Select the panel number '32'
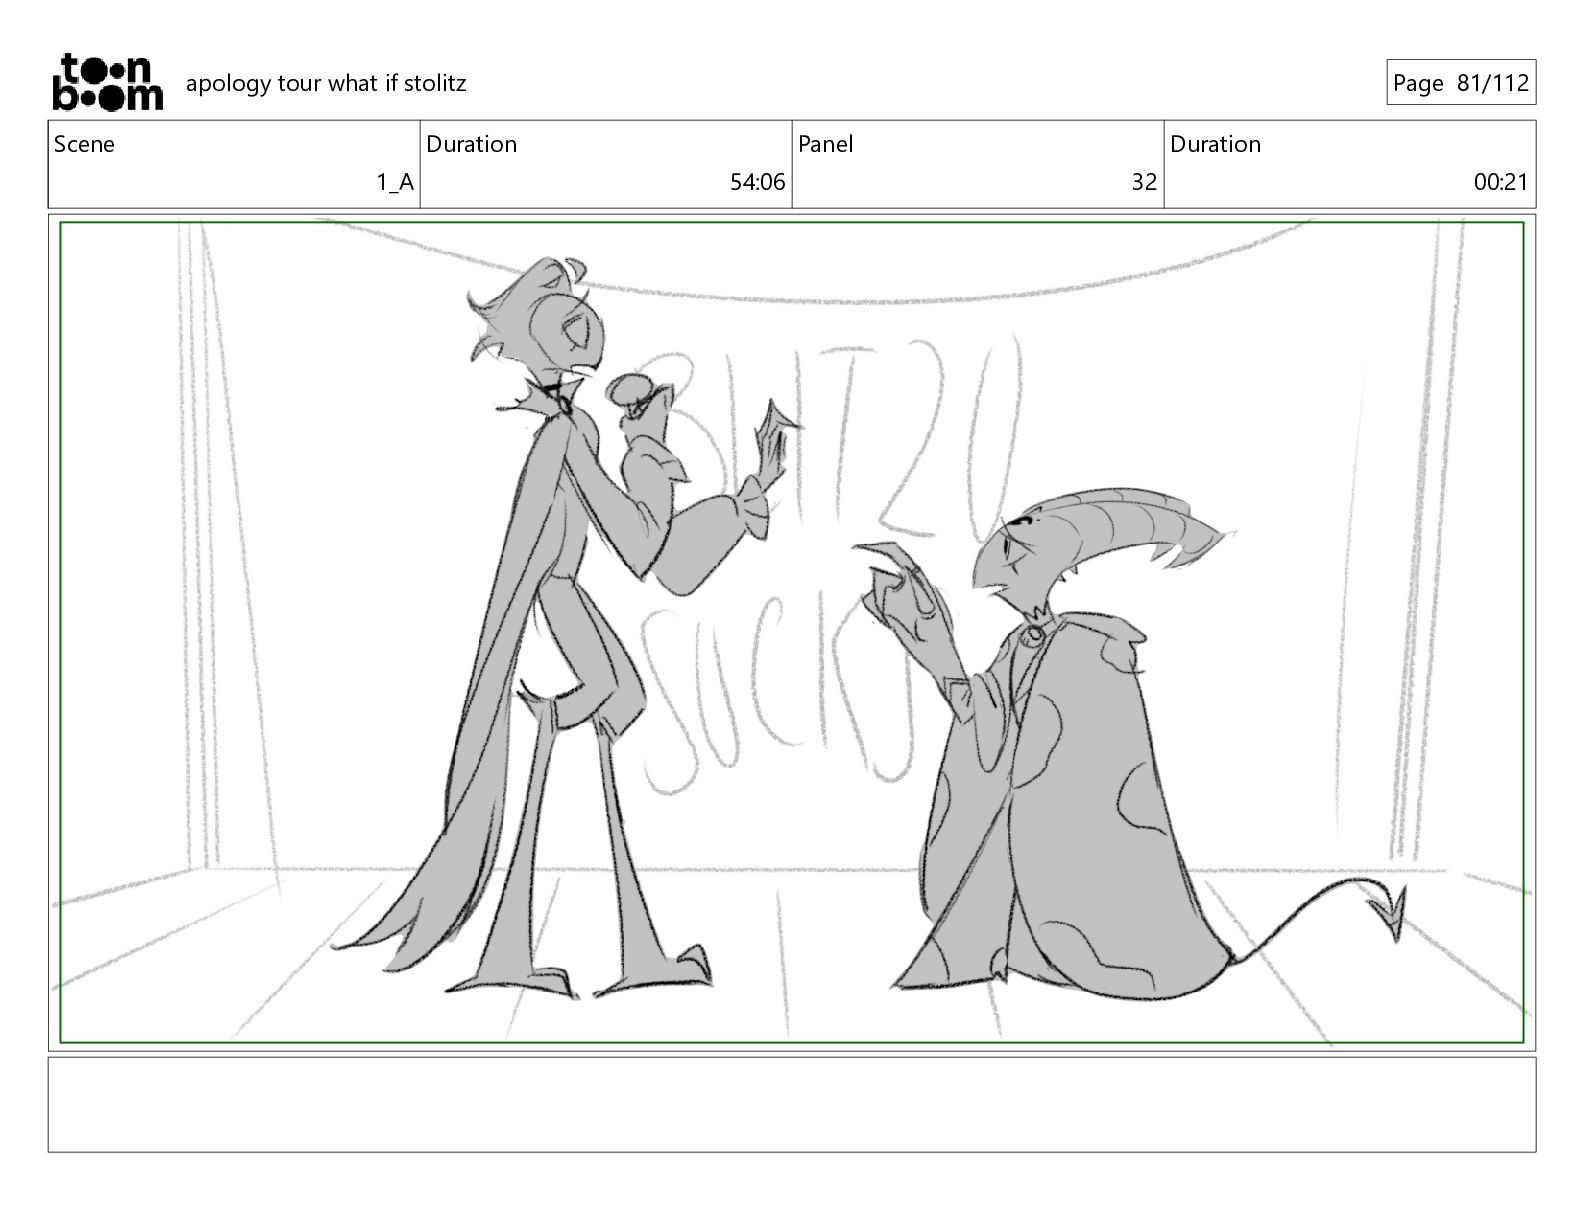 [1144, 182]
